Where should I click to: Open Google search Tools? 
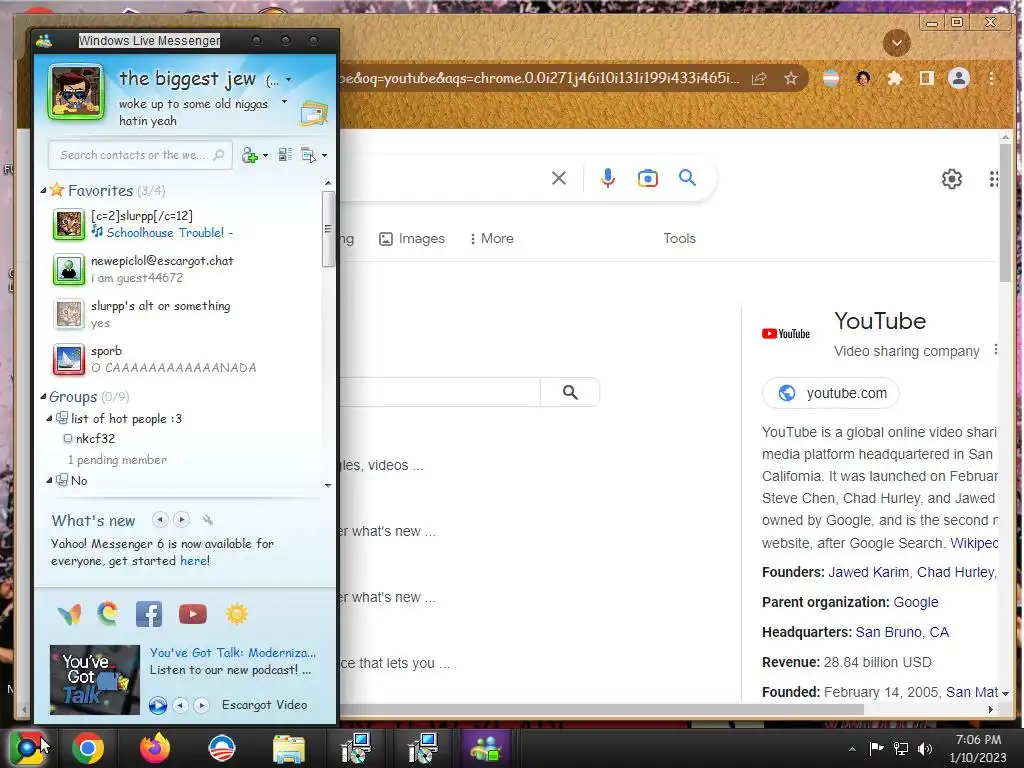click(x=679, y=238)
